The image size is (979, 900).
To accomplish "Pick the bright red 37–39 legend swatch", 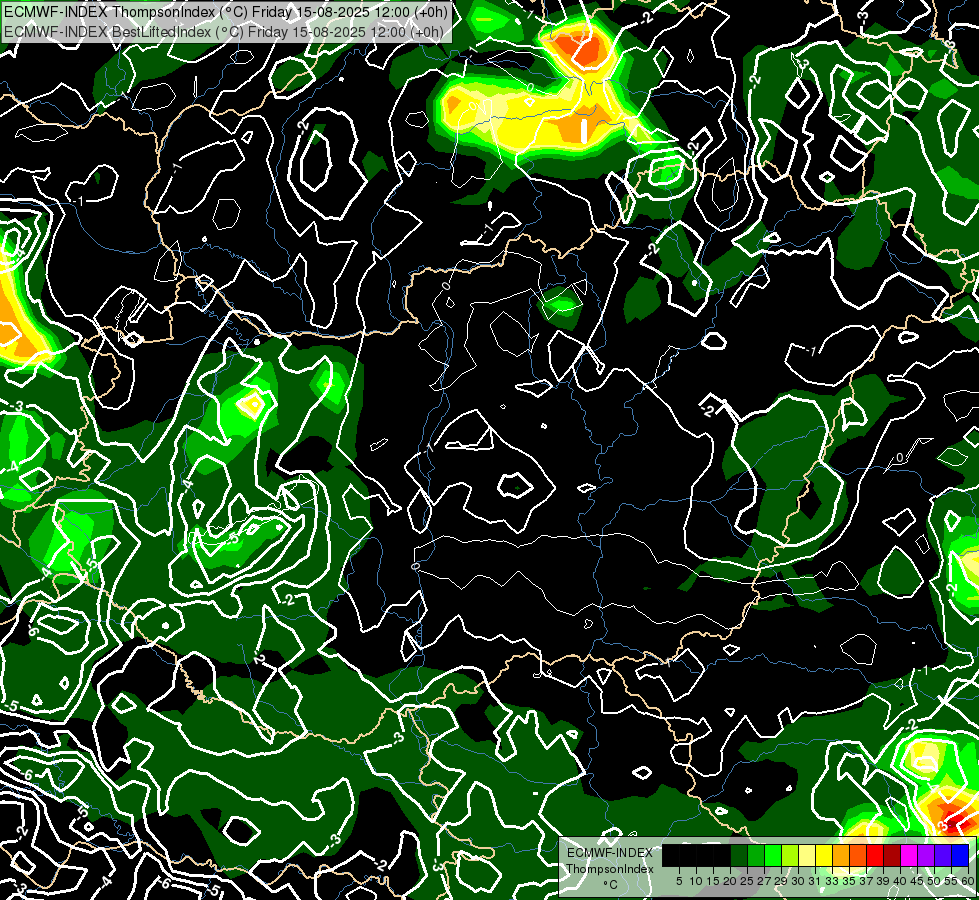I will 875,856.
